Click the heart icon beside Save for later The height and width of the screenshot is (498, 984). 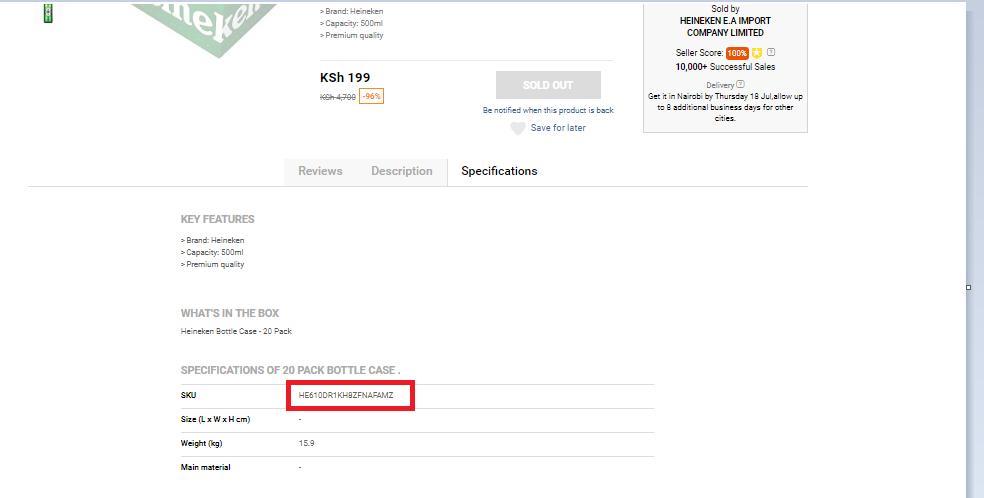tap(517, 128)
